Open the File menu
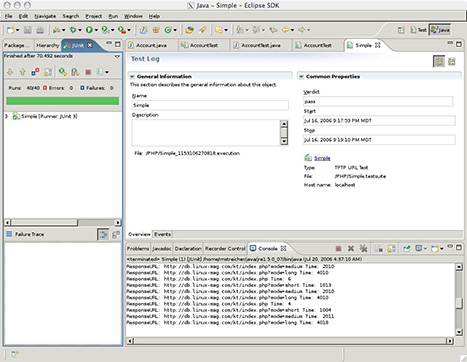This screenshot has height=362, width=467. [8, 16]
